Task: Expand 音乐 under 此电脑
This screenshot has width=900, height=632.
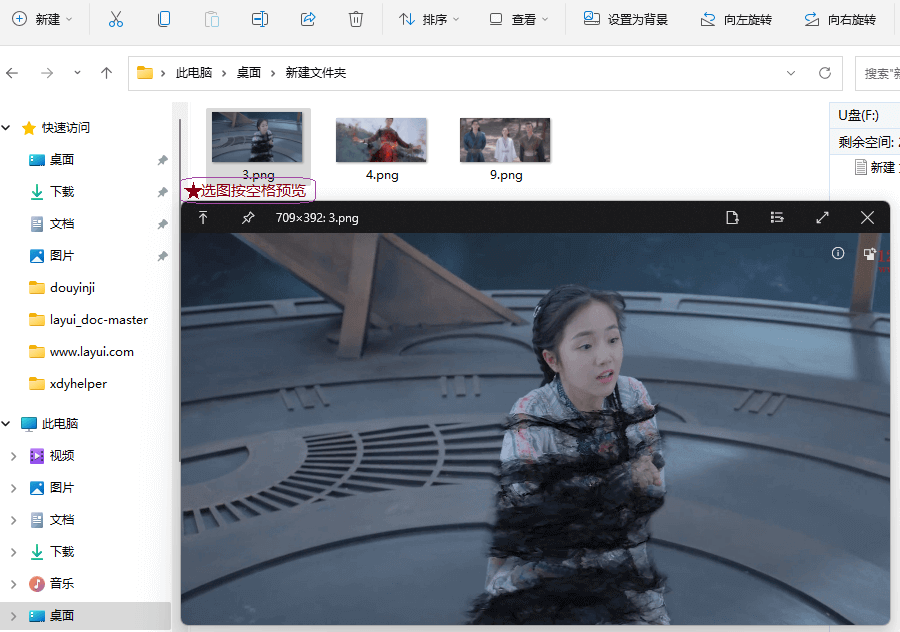Action: click(x=14, y=584)
